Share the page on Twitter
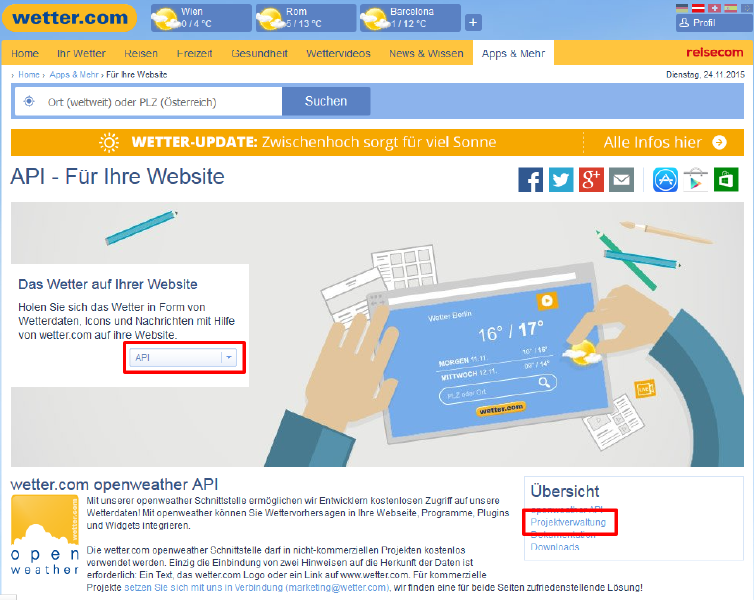 (561, 180)
